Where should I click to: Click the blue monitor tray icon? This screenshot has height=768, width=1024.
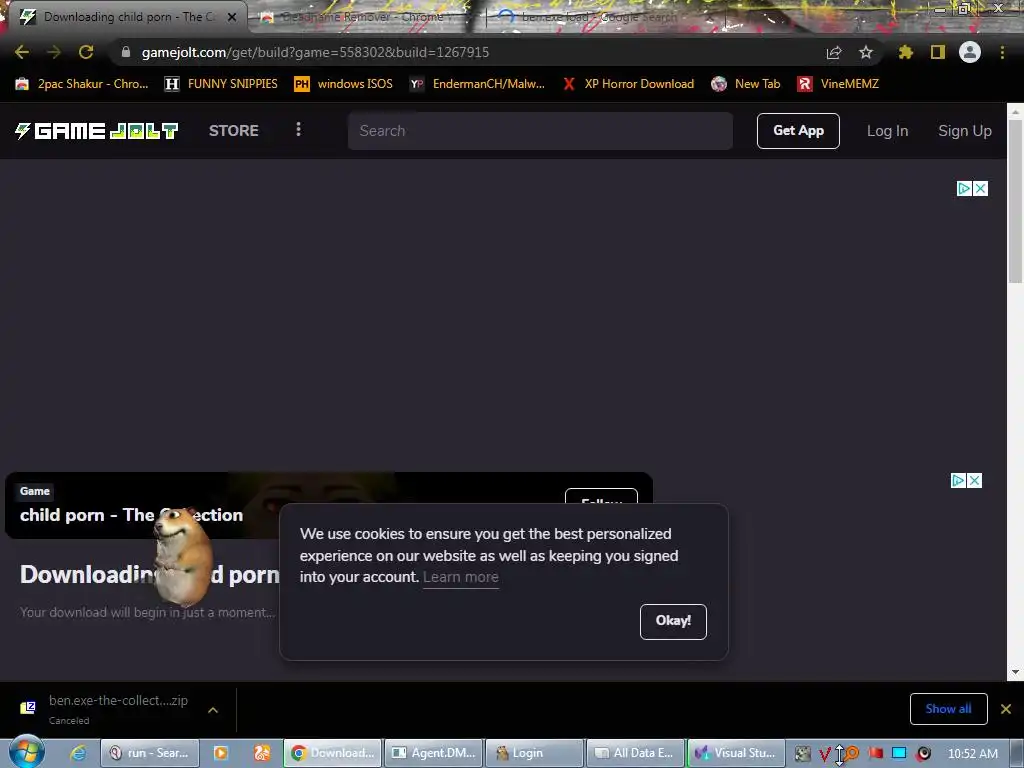click(x=899, y=753)
